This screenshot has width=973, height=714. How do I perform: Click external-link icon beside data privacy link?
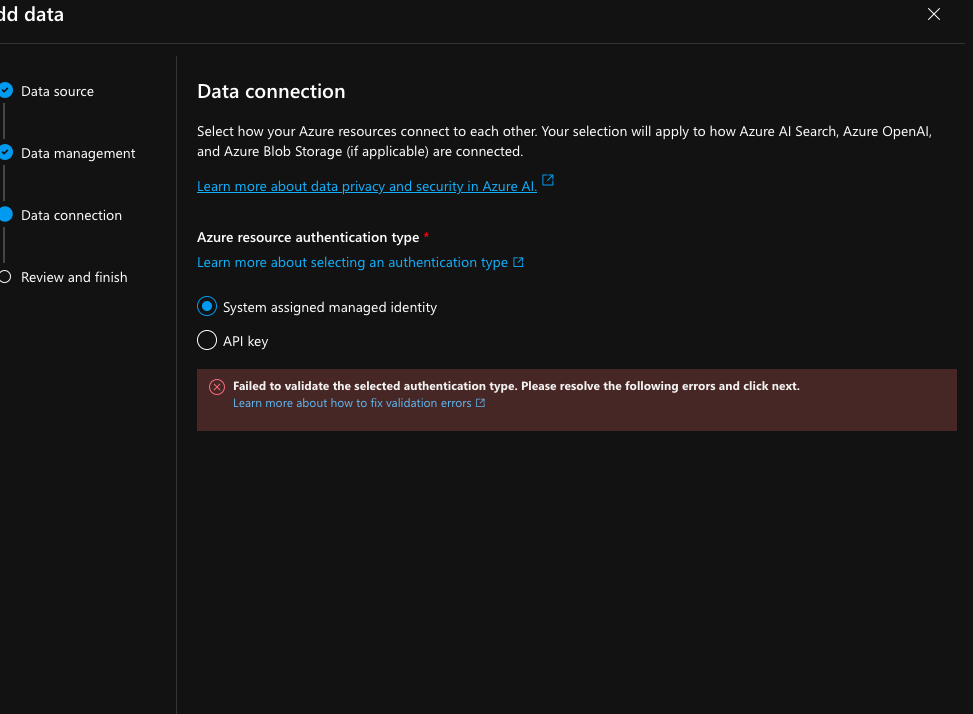pos(548,182)
